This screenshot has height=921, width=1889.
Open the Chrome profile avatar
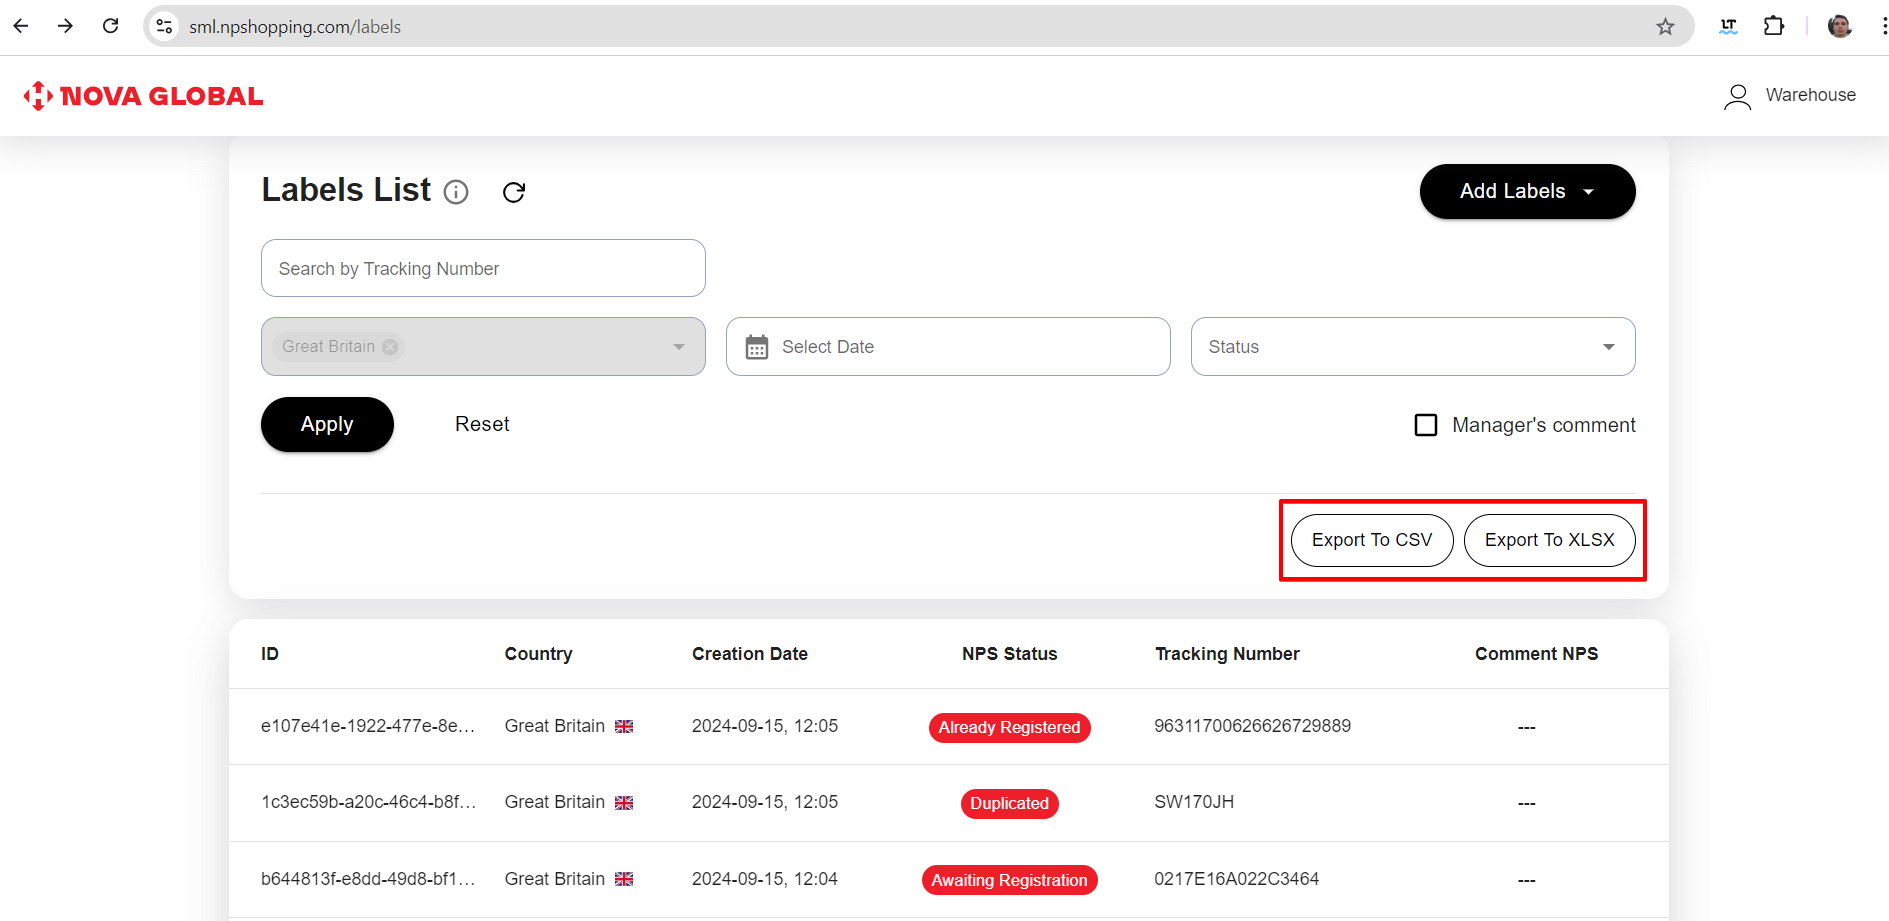coord(1840,26)
